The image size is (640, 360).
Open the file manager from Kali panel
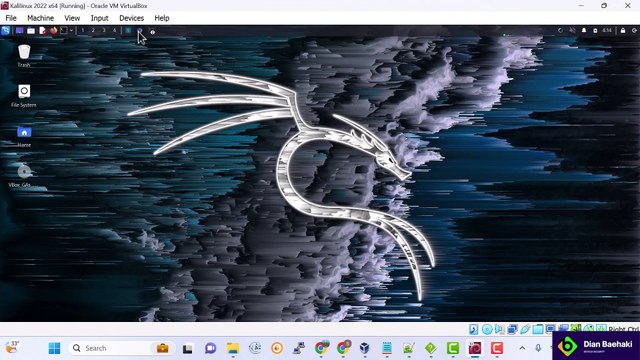pos(31,31)
